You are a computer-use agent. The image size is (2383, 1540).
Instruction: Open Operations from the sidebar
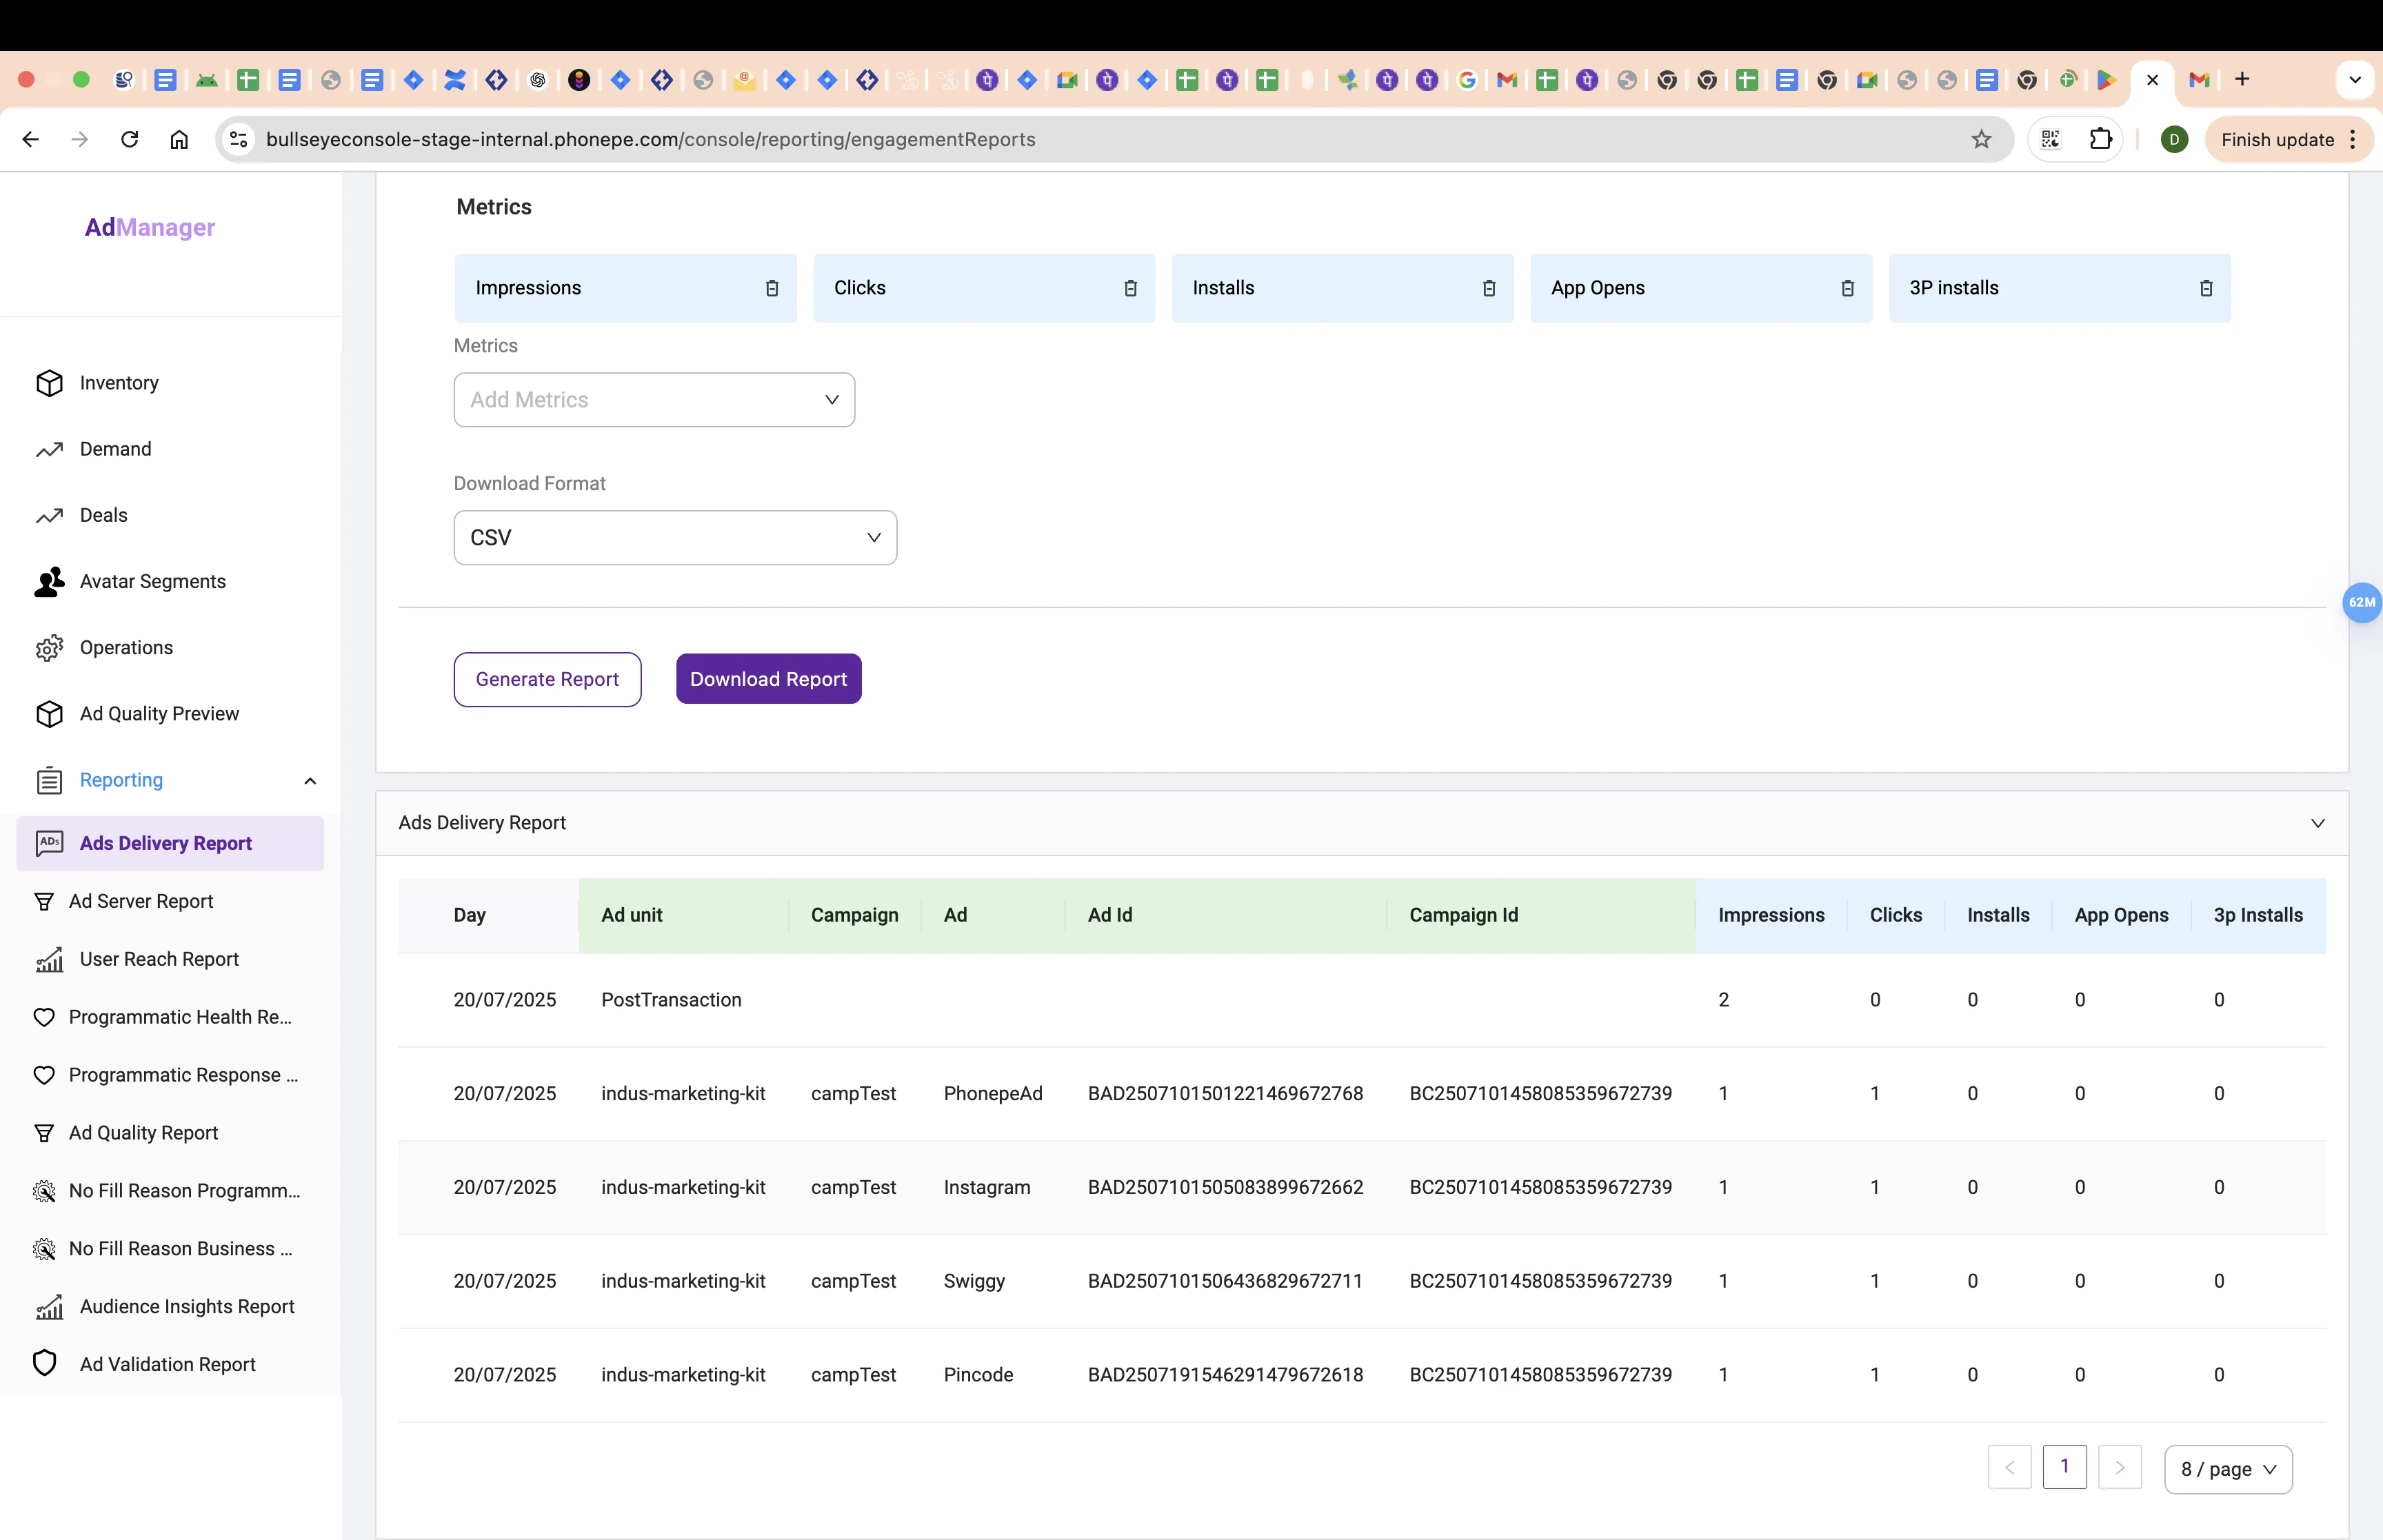click(x=126, y=648)
